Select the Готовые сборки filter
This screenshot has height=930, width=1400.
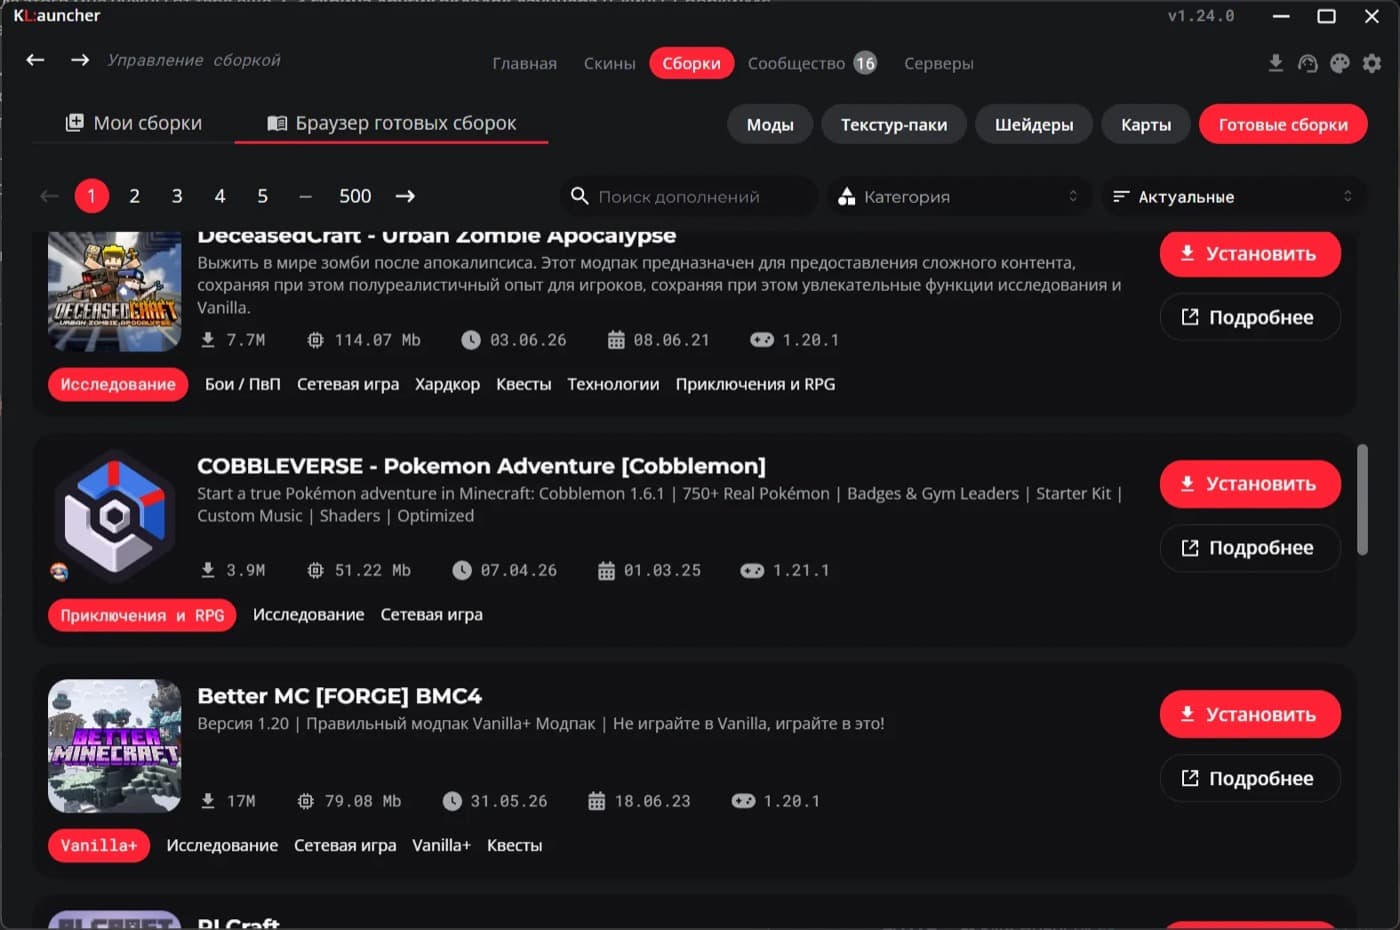point(1283,125)
